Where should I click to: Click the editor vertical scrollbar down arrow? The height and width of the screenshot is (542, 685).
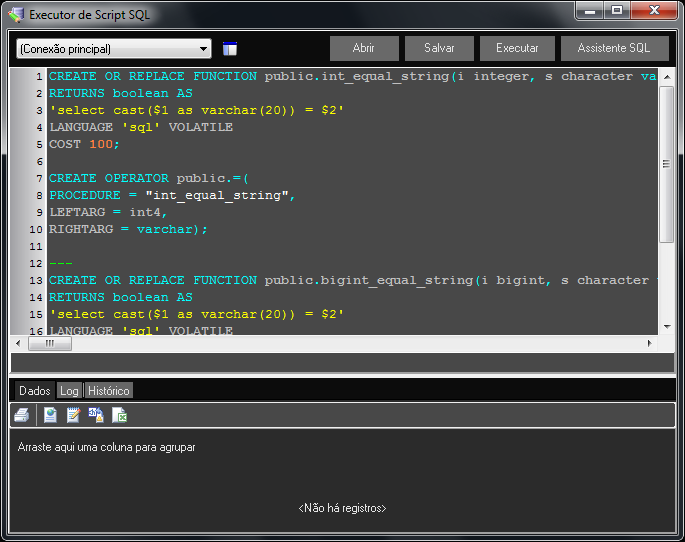[x=667, y=327]
